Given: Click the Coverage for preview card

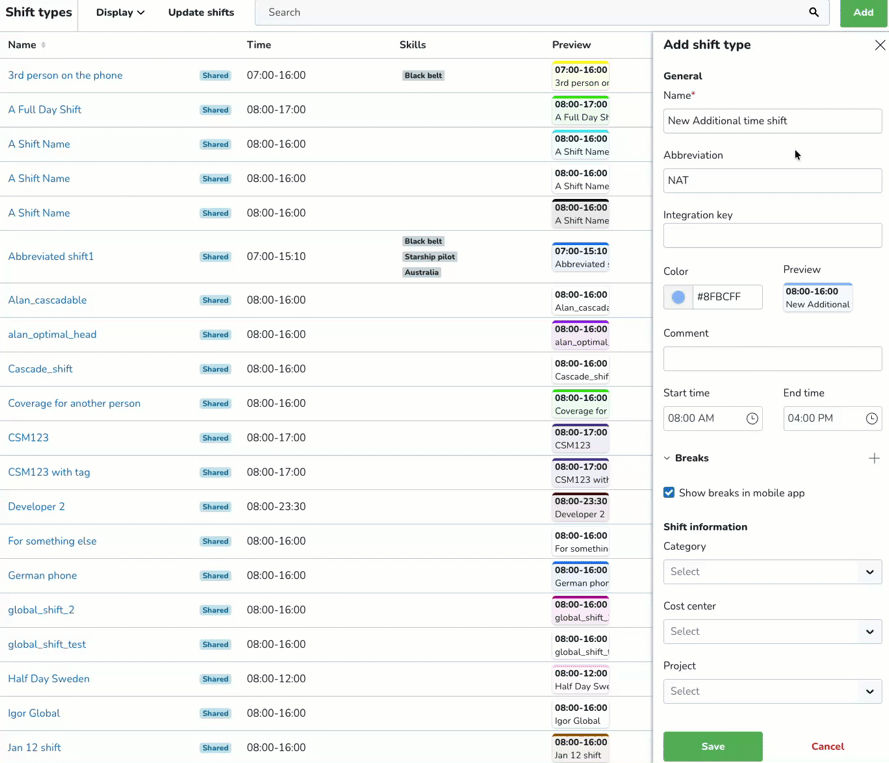Looking at the screenshot, I should pos(581,404).
